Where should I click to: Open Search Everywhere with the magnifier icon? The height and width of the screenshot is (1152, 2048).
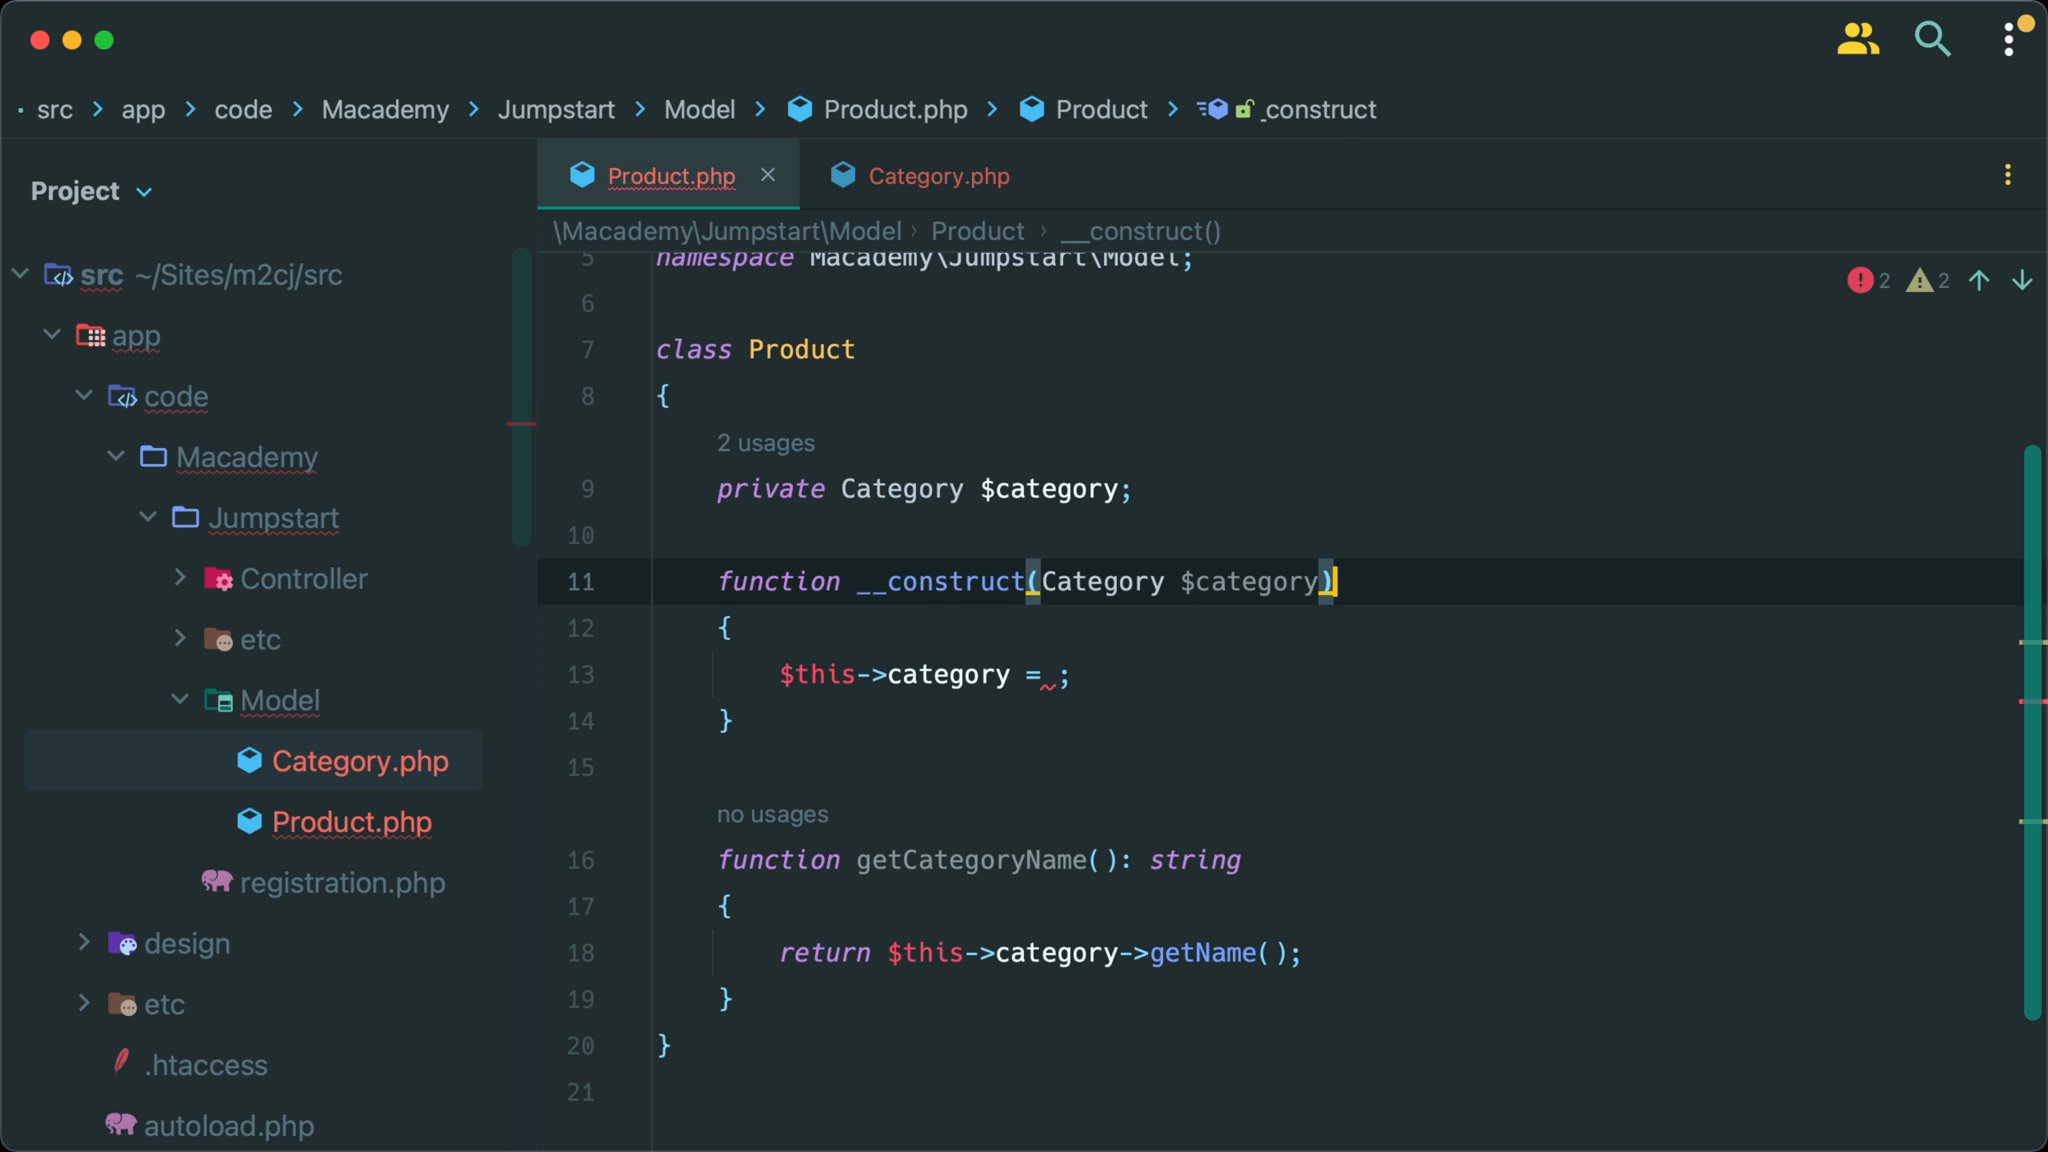pyautogui.click(x=1931, y=39)
